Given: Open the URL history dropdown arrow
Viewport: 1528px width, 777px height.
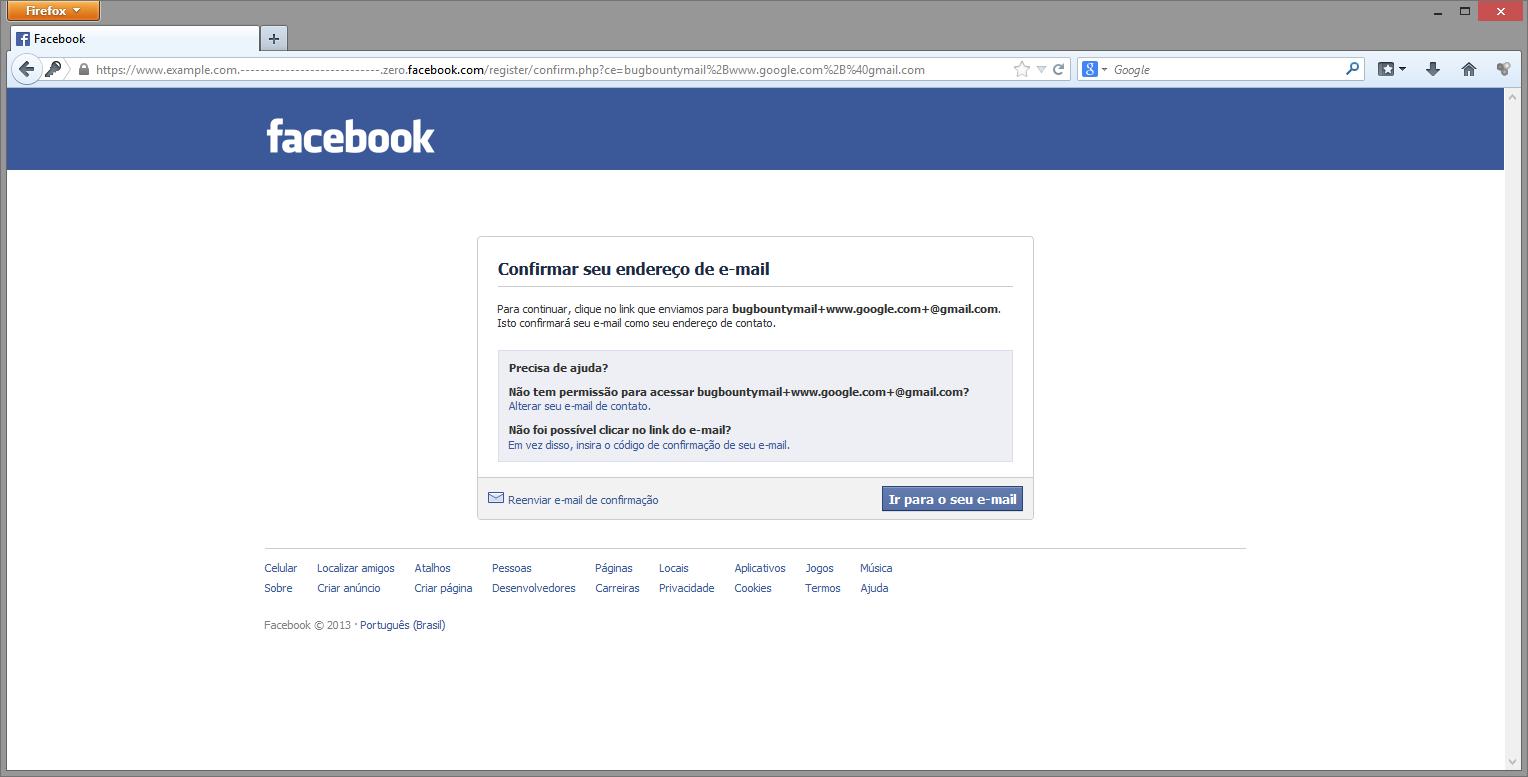Looking at the screenshot, I should (x=1041, y=70).
